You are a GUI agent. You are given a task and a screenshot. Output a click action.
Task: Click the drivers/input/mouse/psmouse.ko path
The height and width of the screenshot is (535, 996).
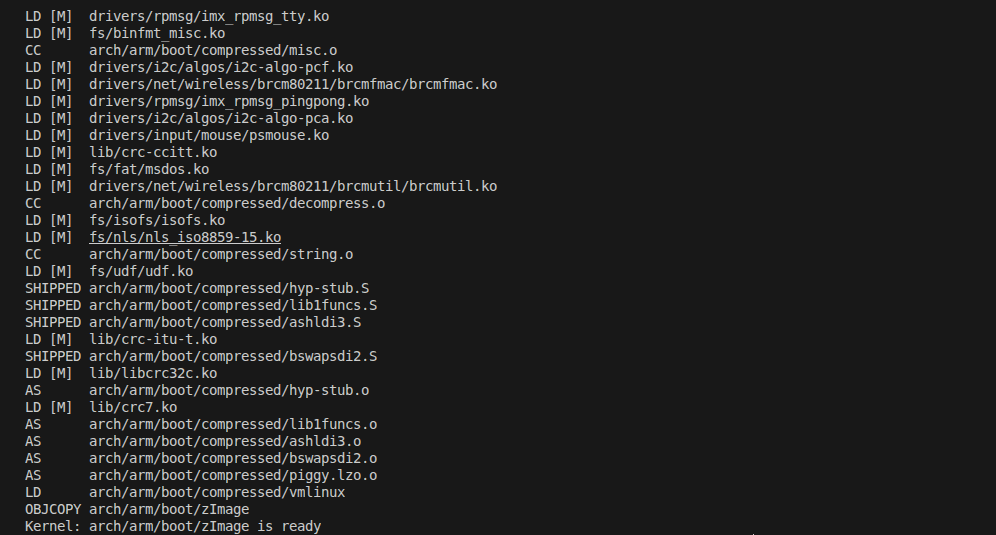[208, 135]
